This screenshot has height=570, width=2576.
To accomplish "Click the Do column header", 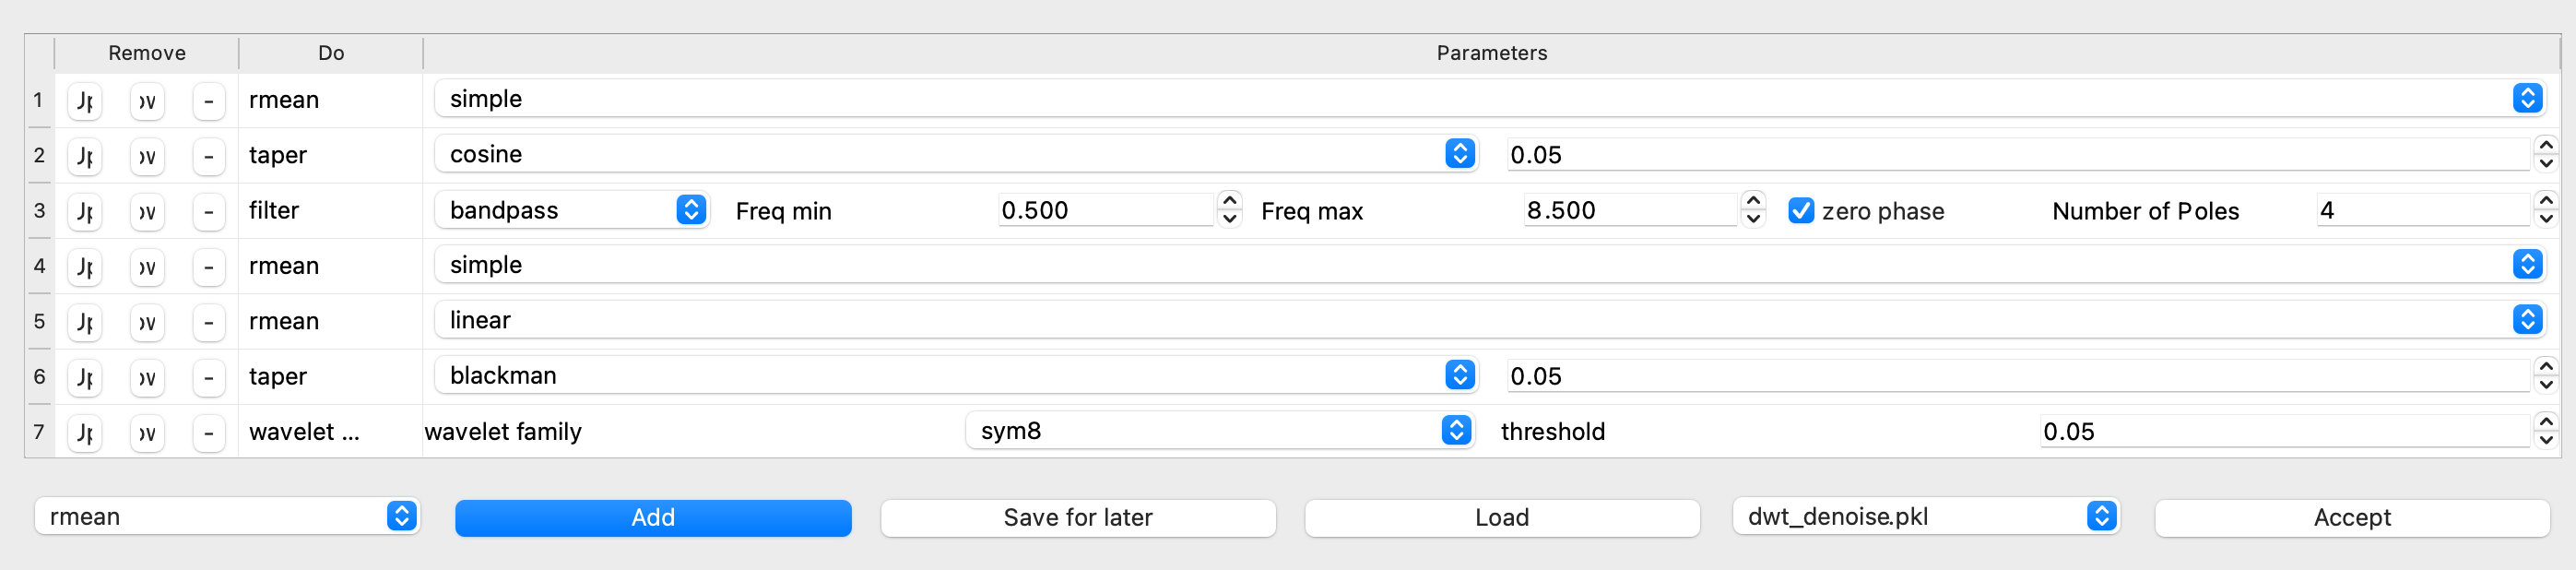I will click(x=331, y=53).
